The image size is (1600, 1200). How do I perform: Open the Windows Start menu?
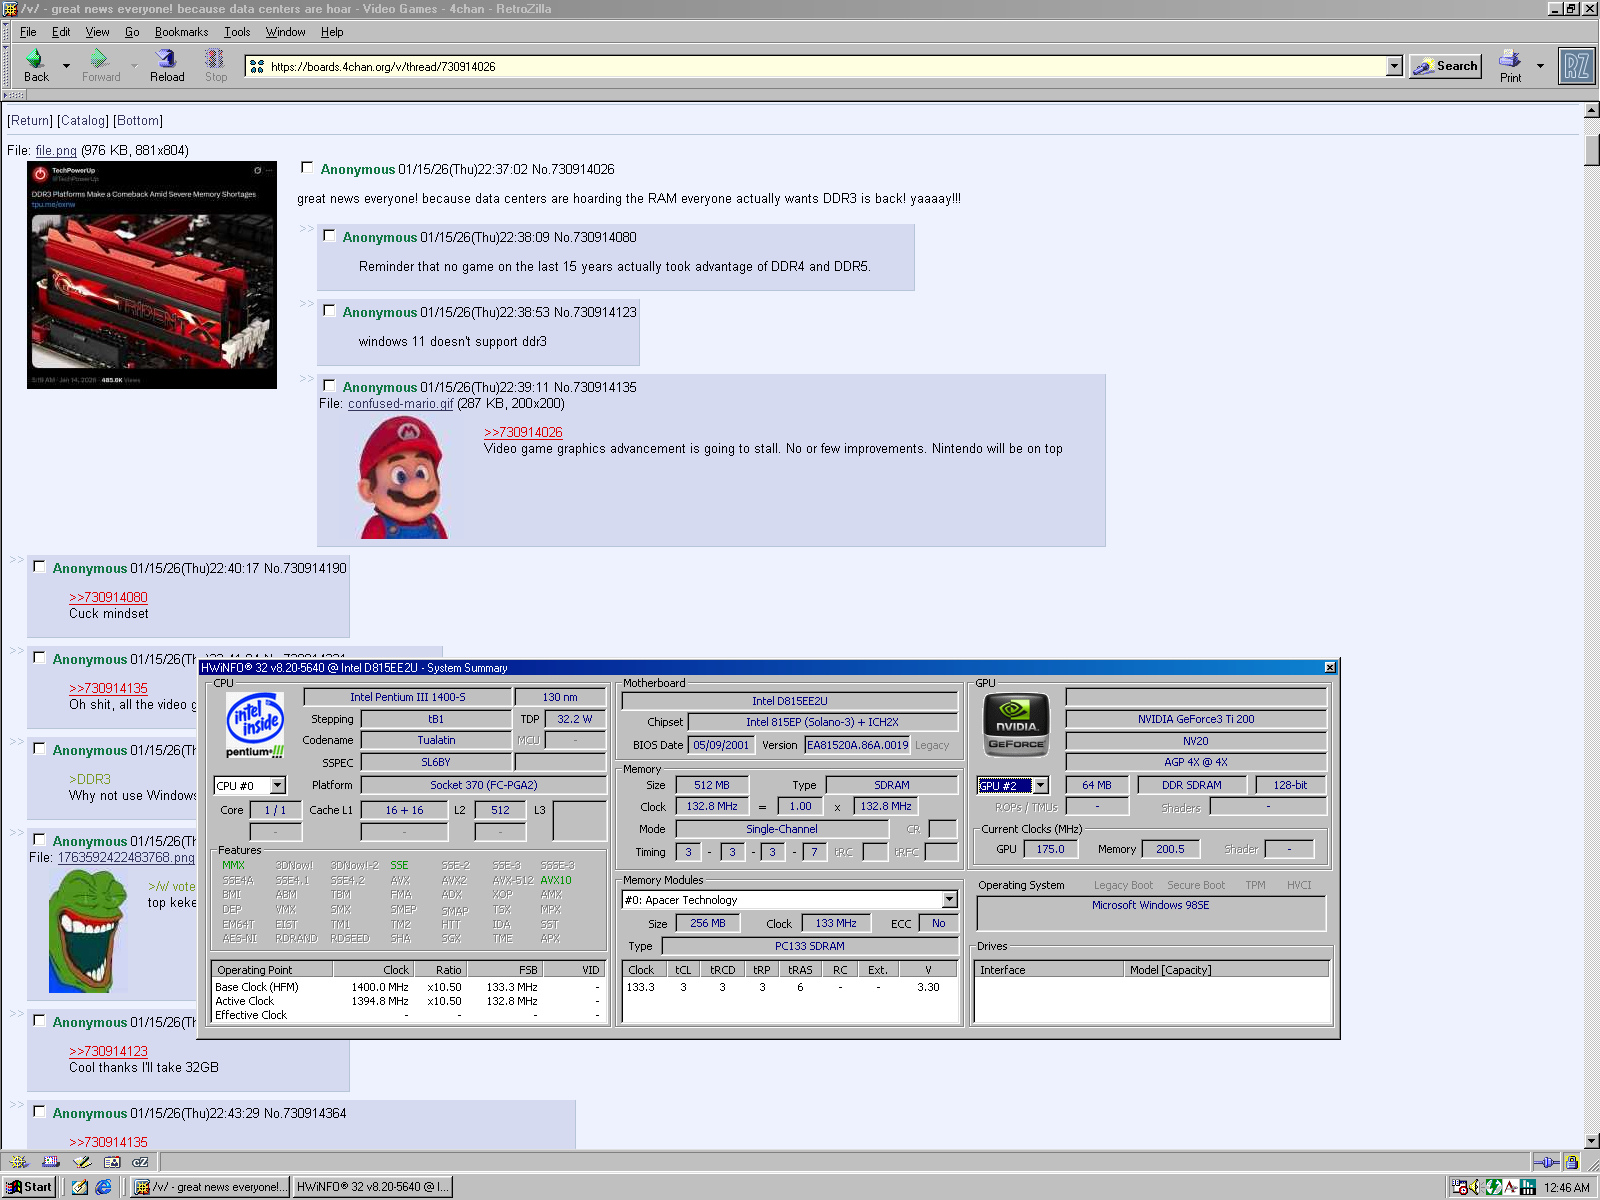coord(29,1187)
